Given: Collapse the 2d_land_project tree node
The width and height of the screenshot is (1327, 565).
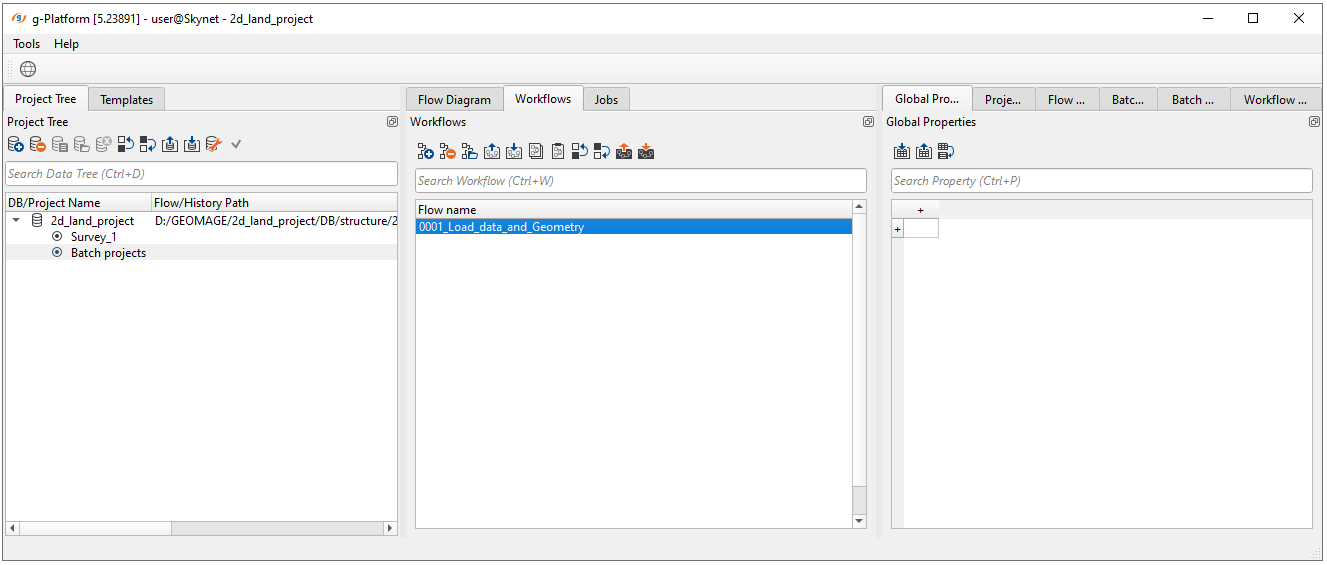Looking at the screenshot, I should click(x=16, y=221).
